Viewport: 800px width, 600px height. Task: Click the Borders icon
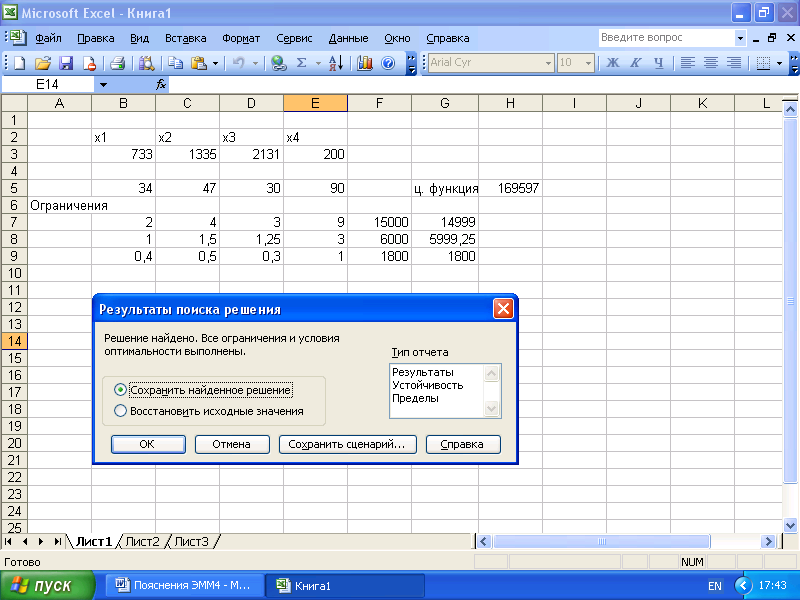[763, 63]
